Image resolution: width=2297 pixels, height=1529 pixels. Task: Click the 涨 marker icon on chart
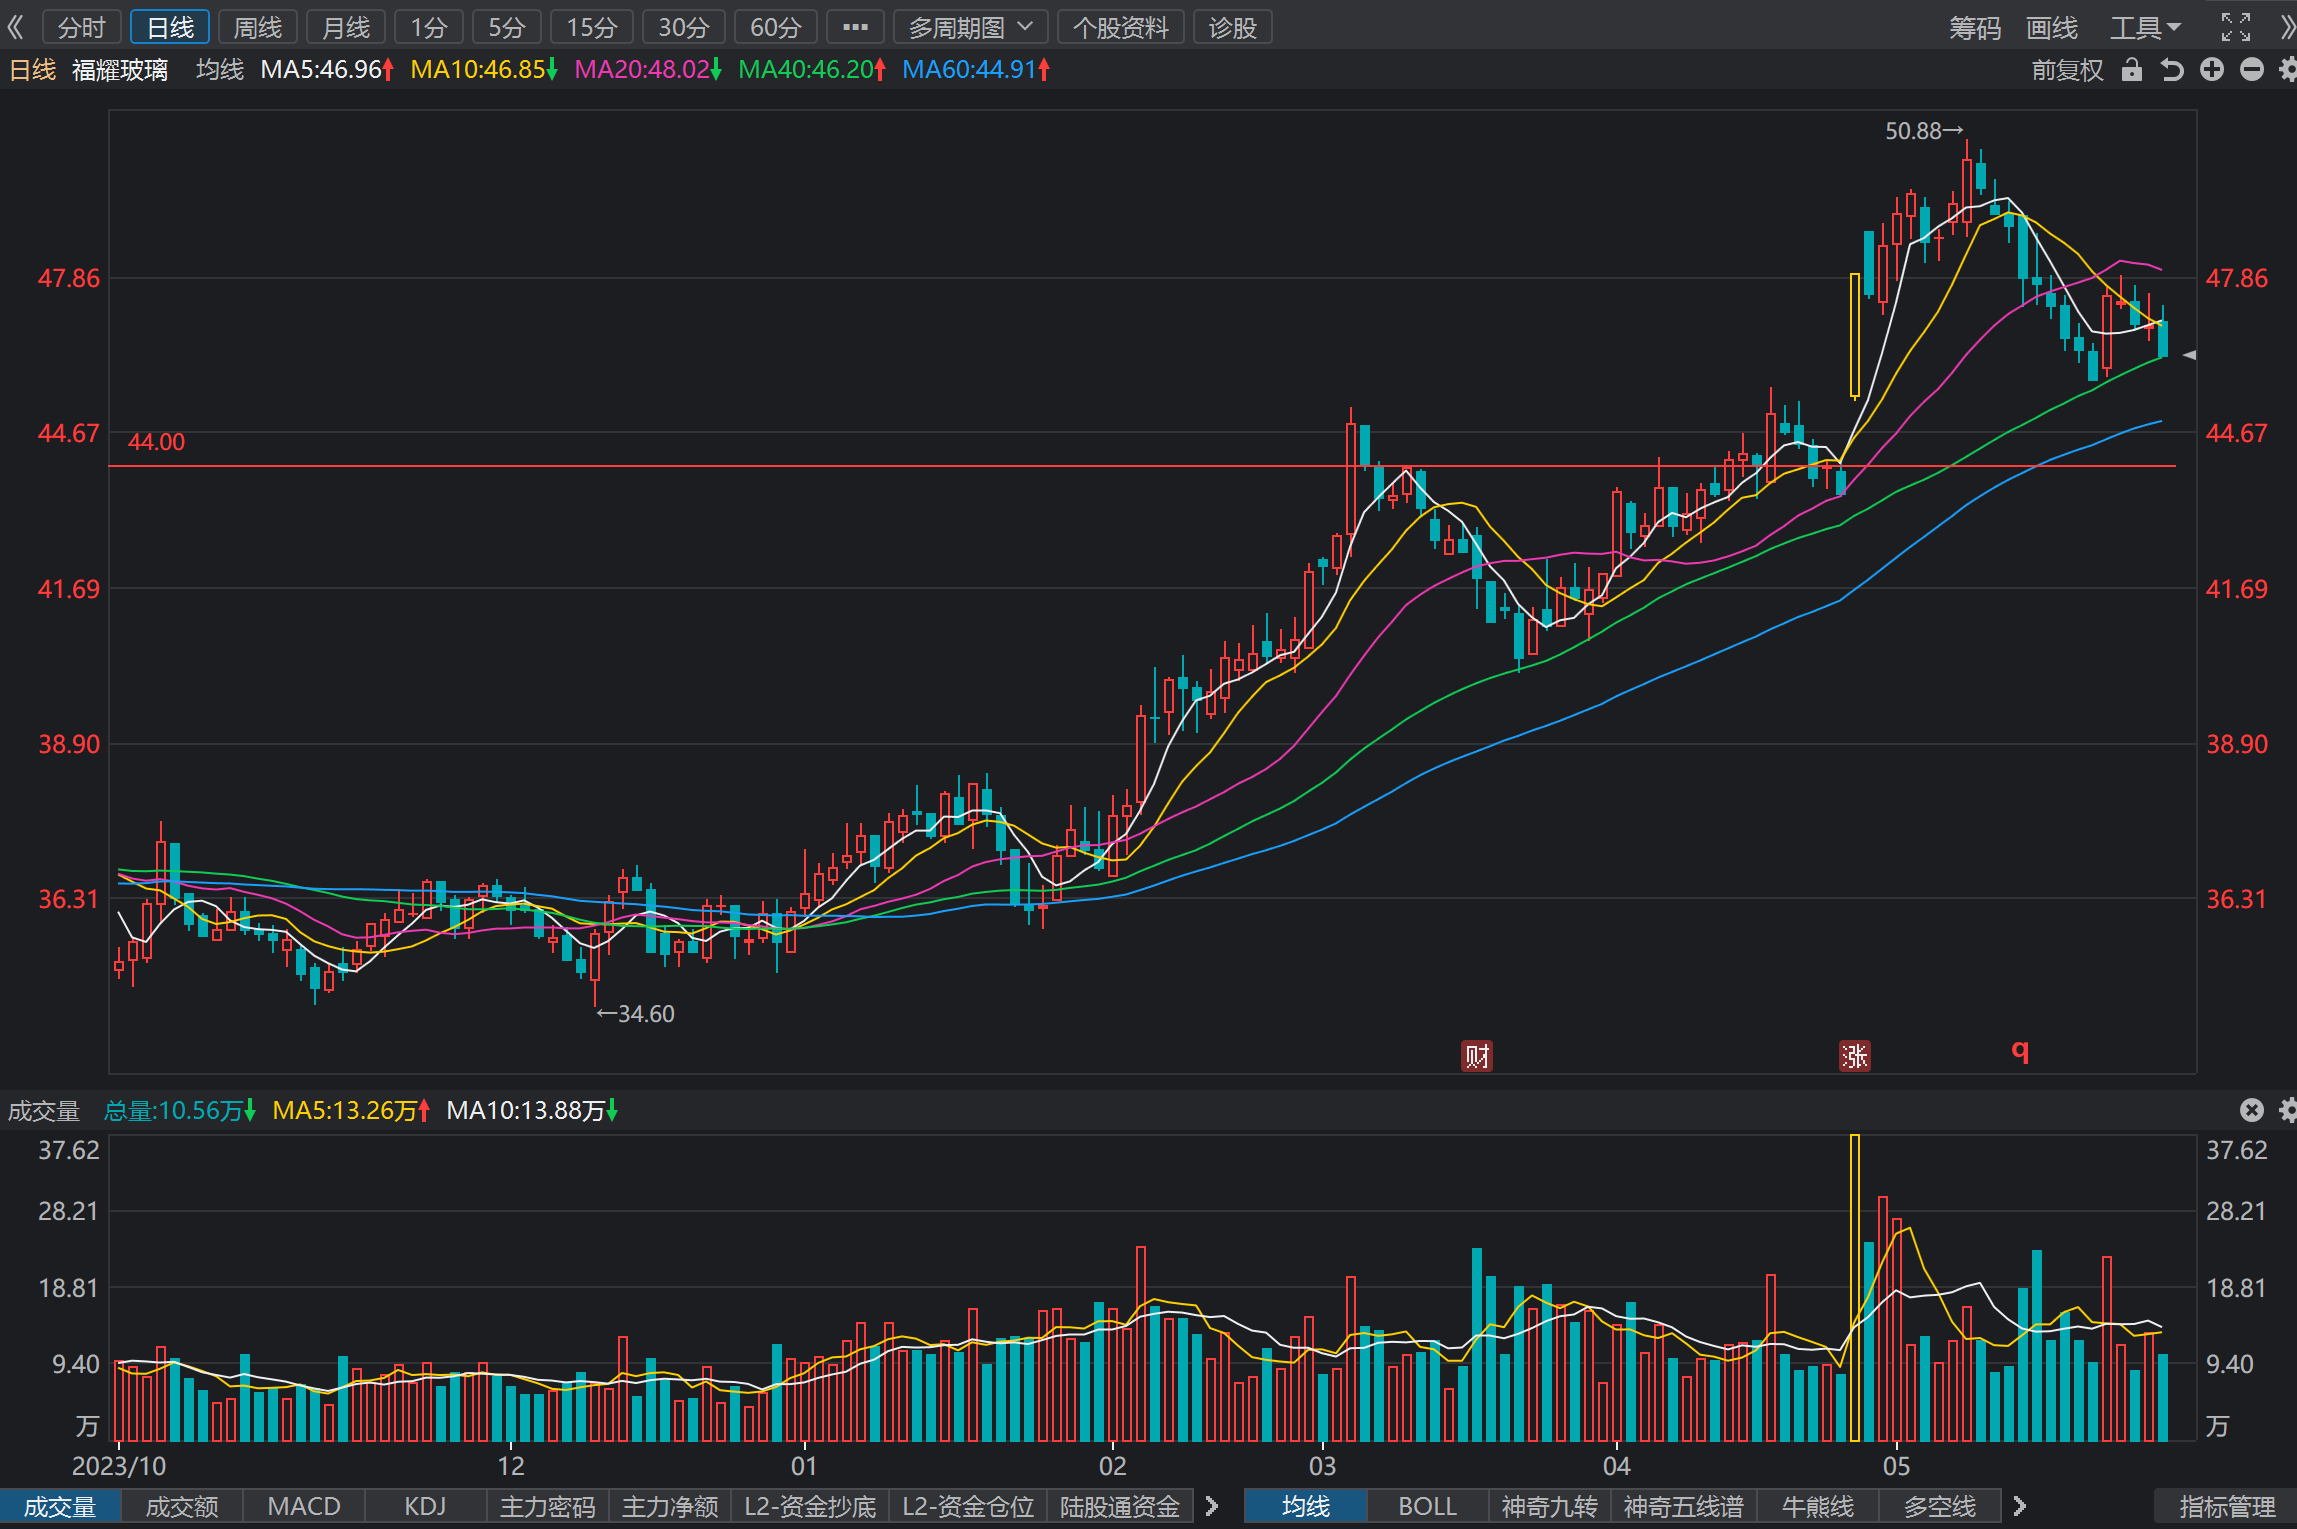coord(1855,1056)
